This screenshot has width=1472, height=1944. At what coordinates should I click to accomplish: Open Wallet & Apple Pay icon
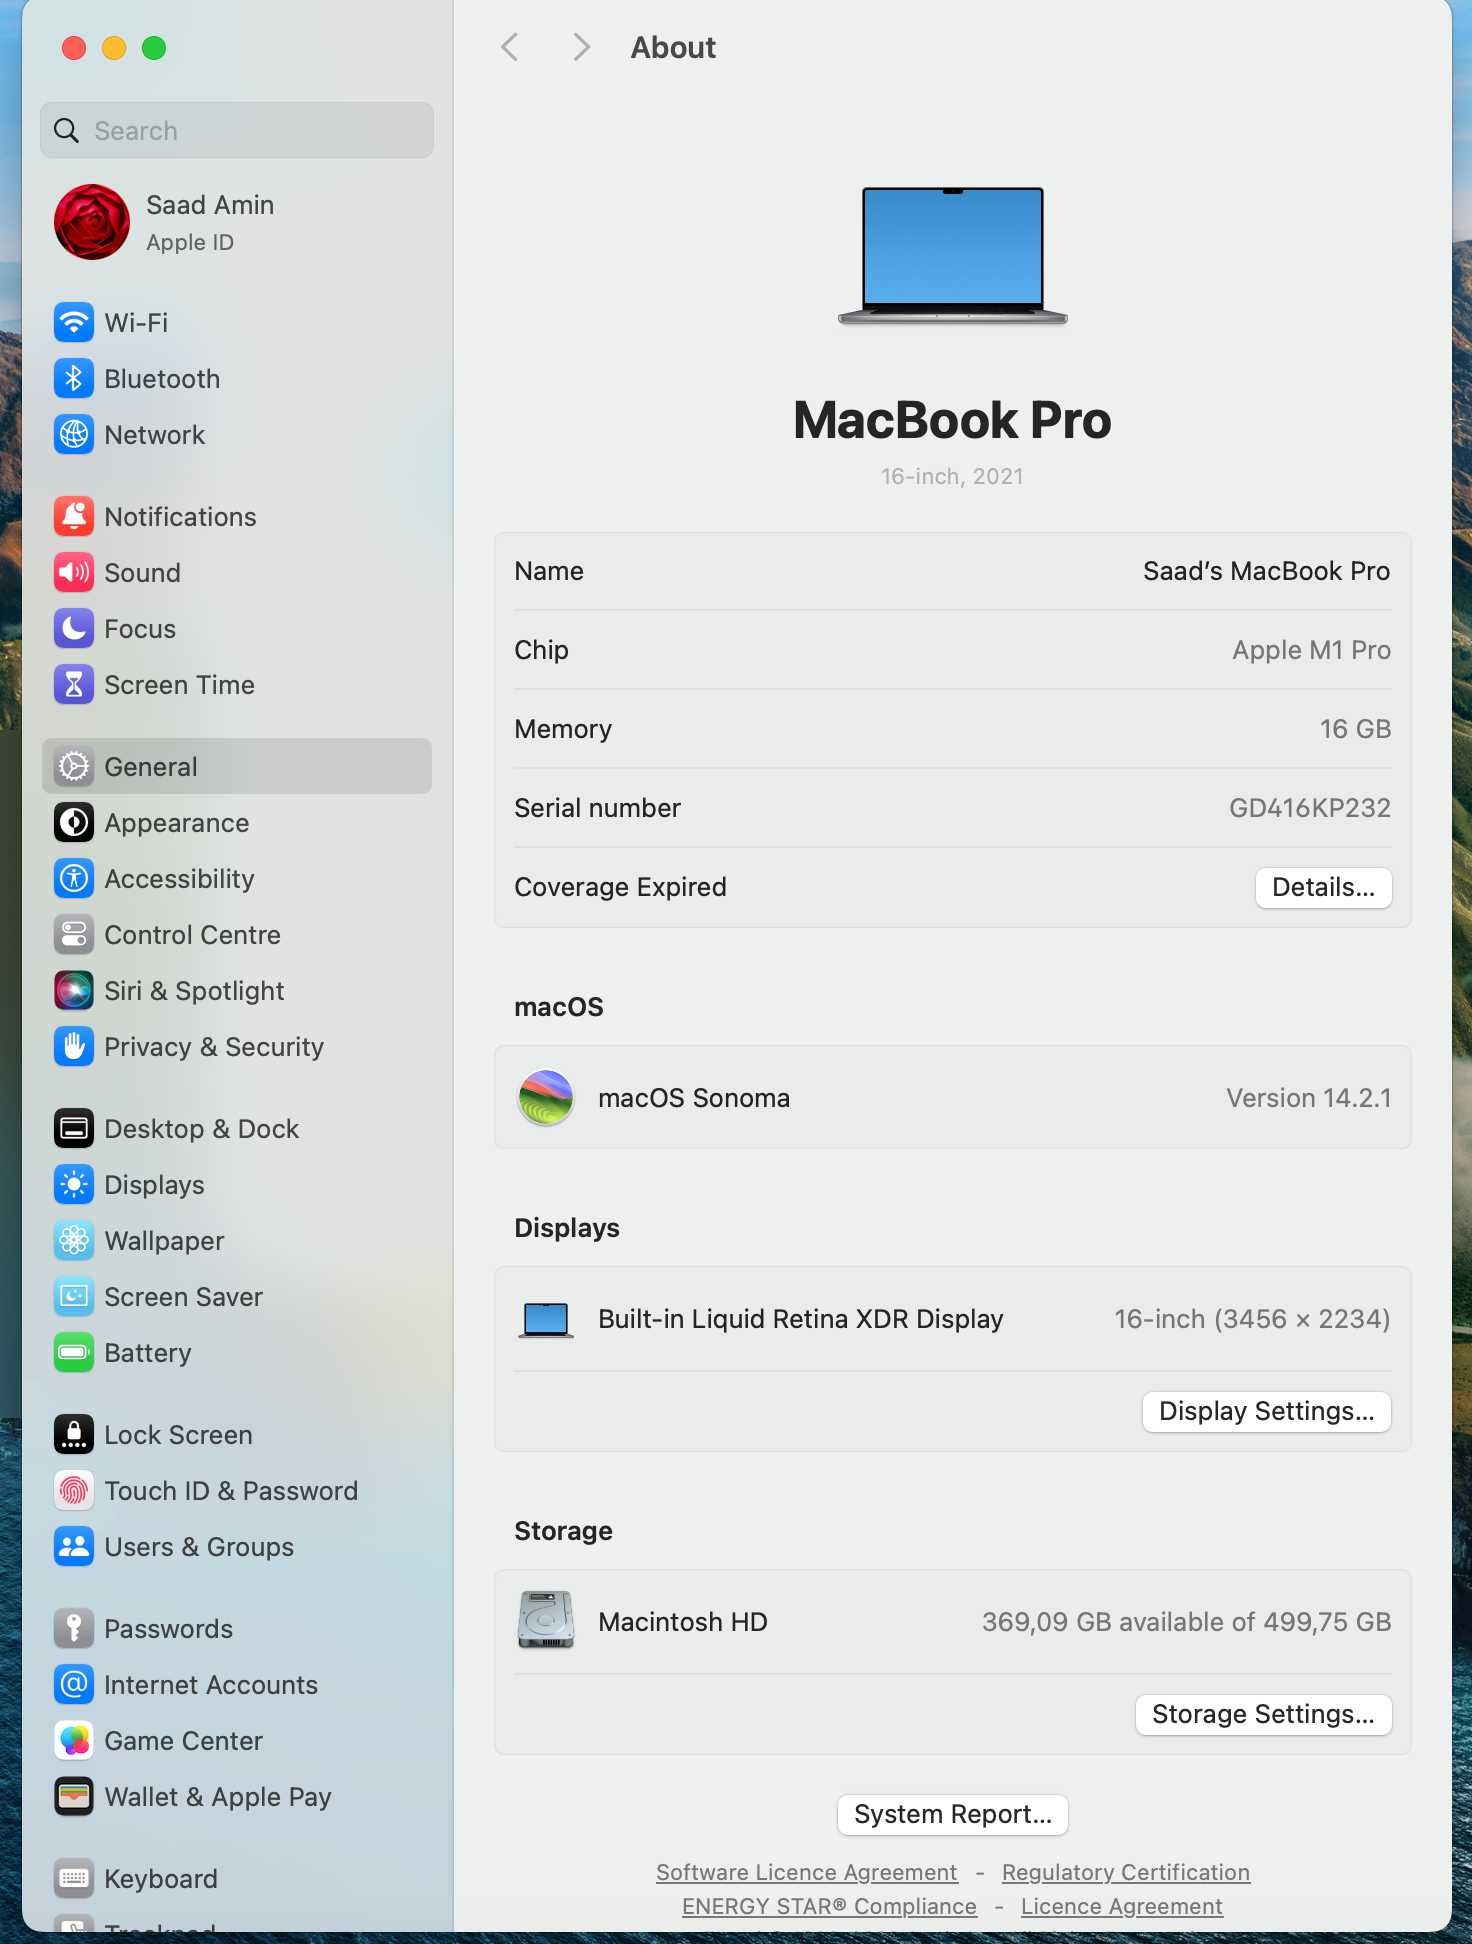click(x=74, y=1797)
